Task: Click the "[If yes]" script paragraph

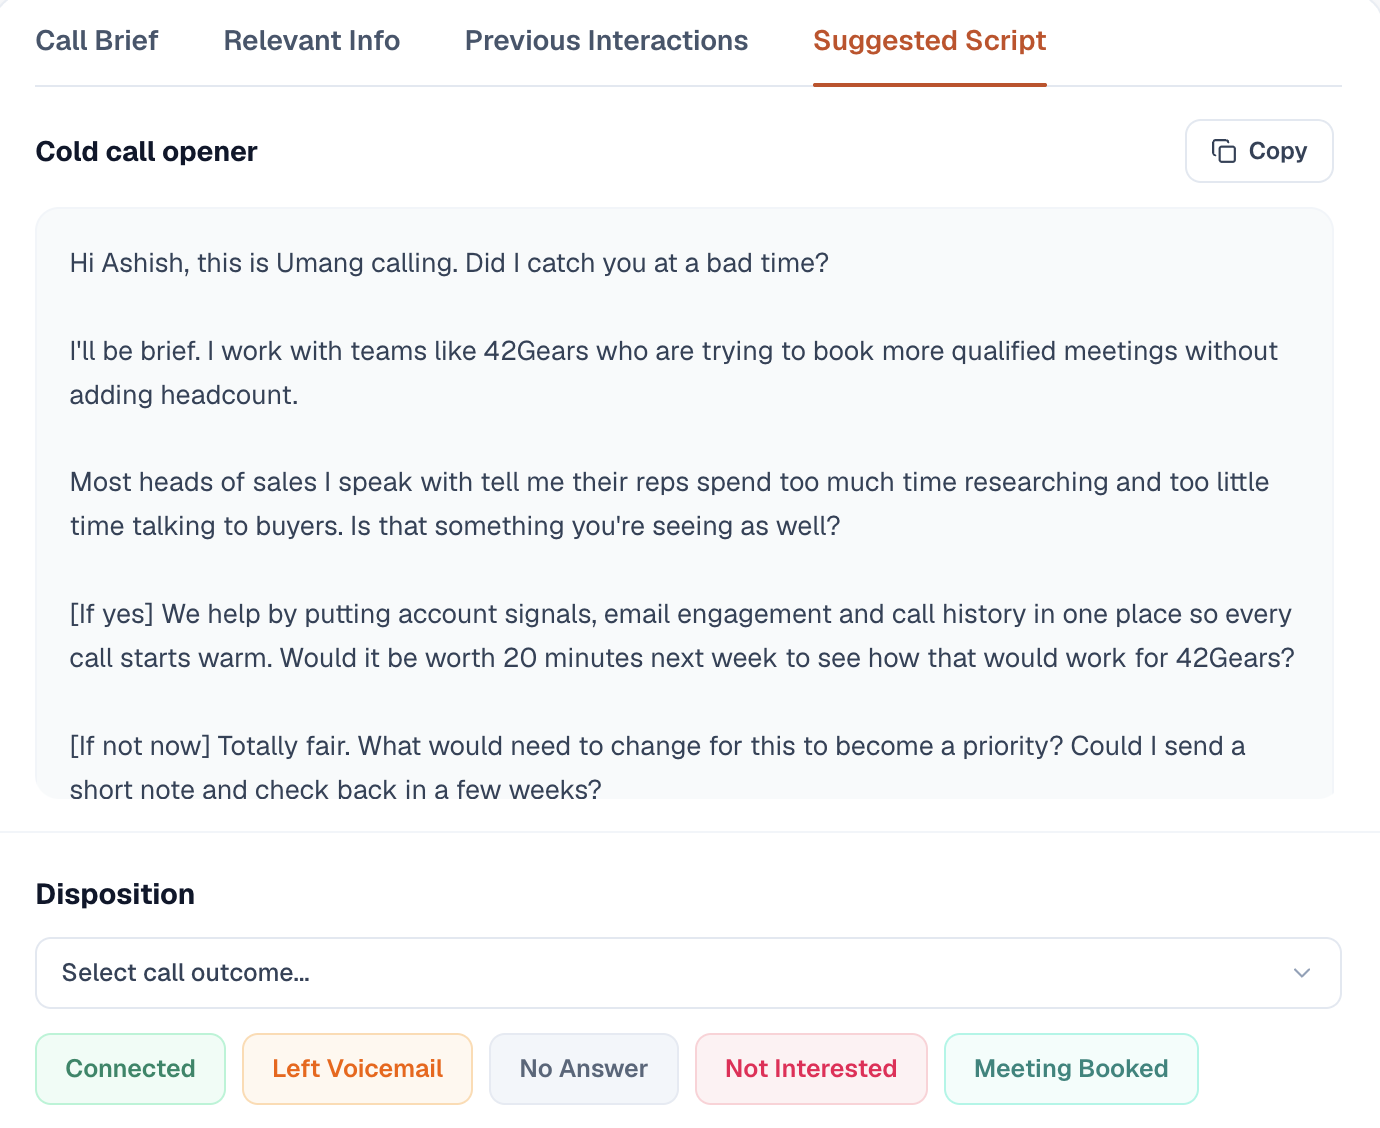Action: [682, 636]
